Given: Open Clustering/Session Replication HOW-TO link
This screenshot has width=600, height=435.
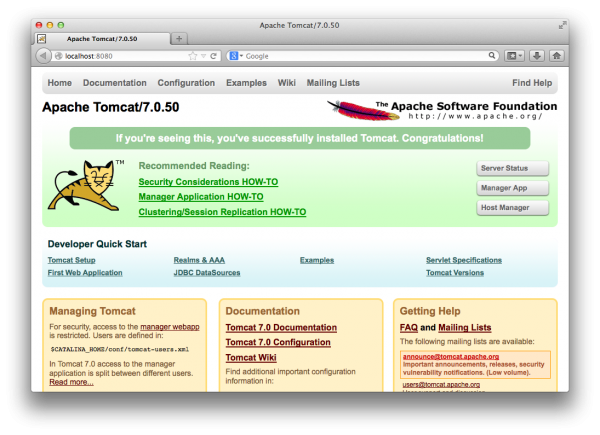Looking at the screenshot, I should coord(222,212).
